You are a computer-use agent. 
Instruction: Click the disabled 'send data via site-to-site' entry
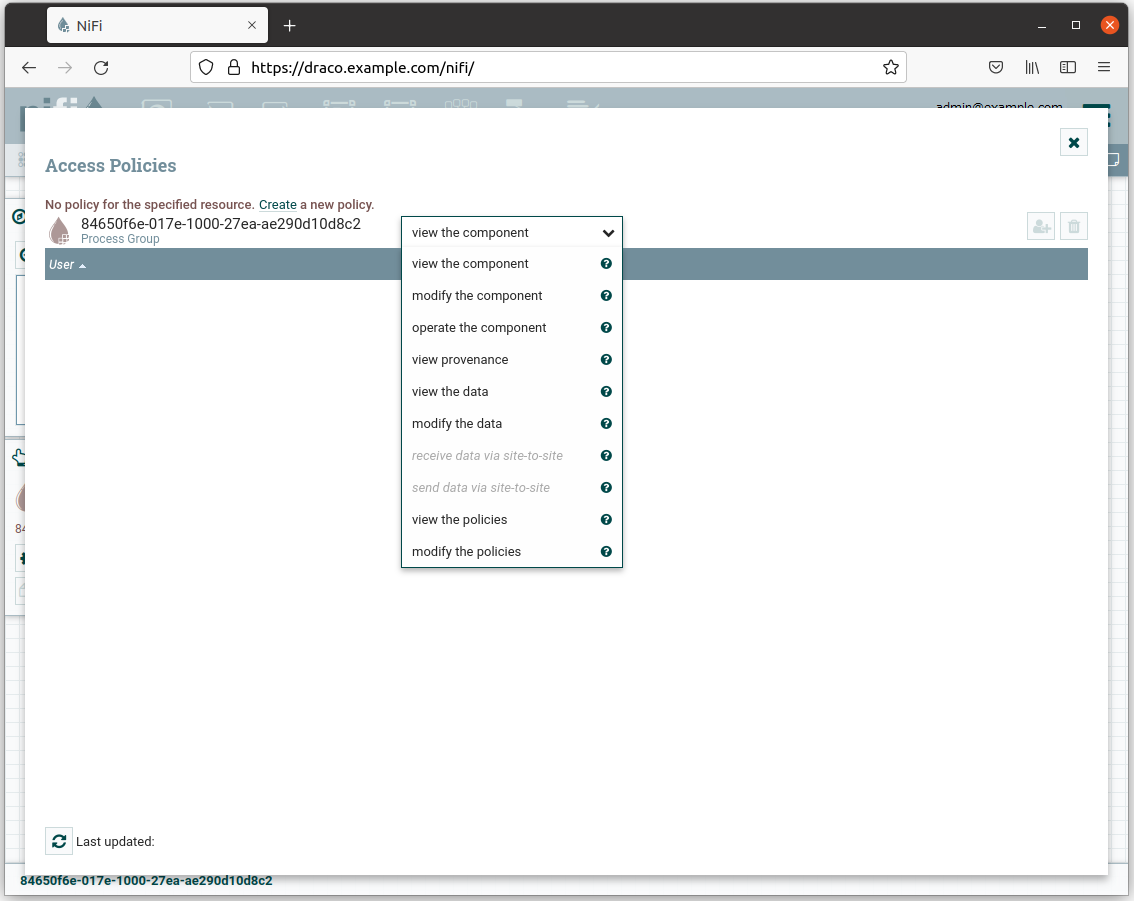coord(511,487)
